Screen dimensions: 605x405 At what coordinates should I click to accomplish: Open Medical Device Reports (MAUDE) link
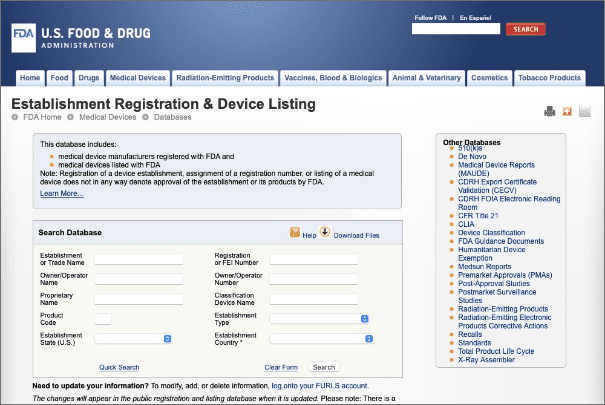tap(496, 169)
